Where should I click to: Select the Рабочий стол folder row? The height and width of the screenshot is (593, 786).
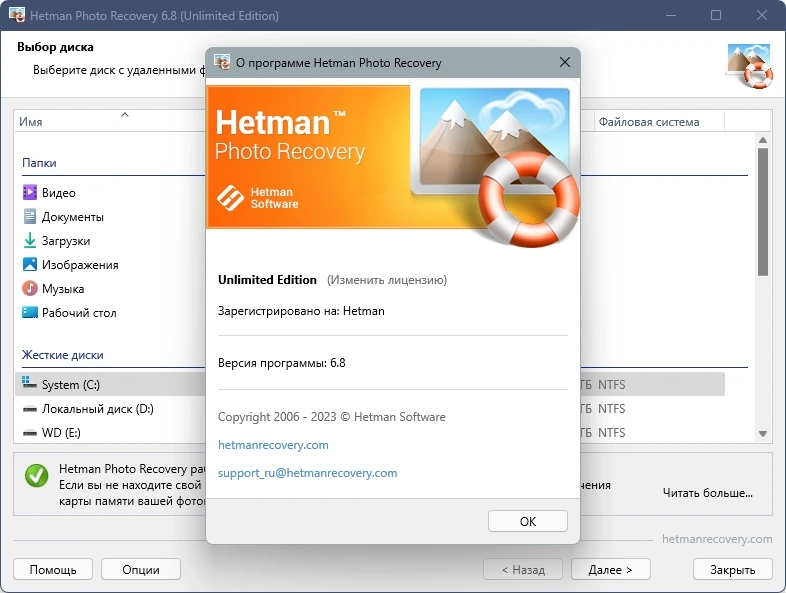tap(110, 313)
